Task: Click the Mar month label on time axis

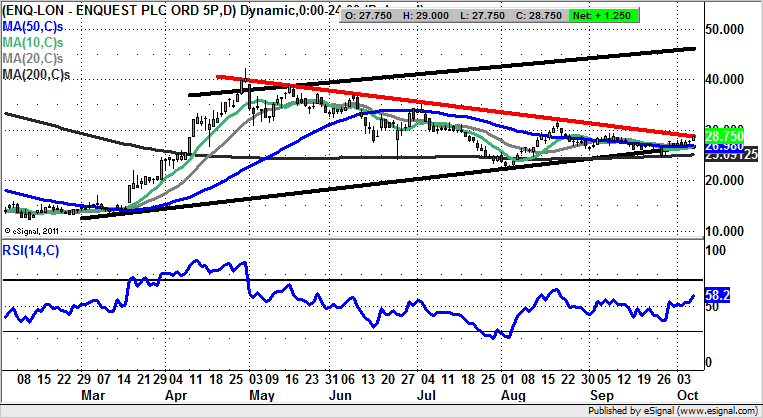Action: point(92,396)
